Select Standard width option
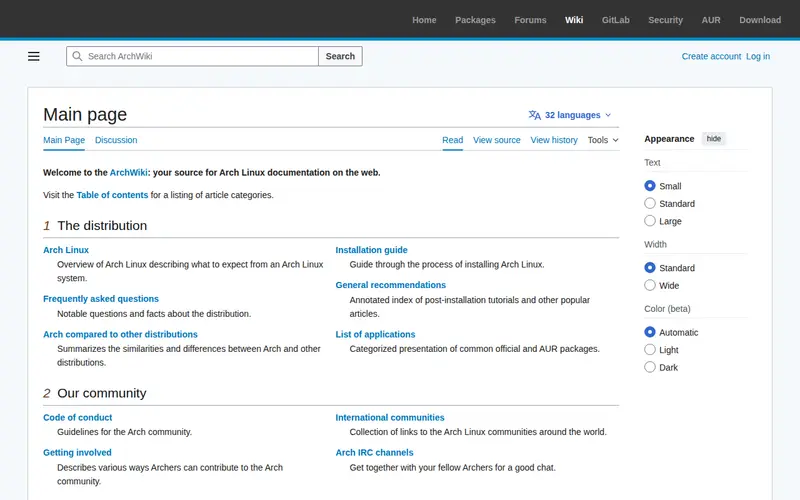800x500 pixels. [649, 267]
